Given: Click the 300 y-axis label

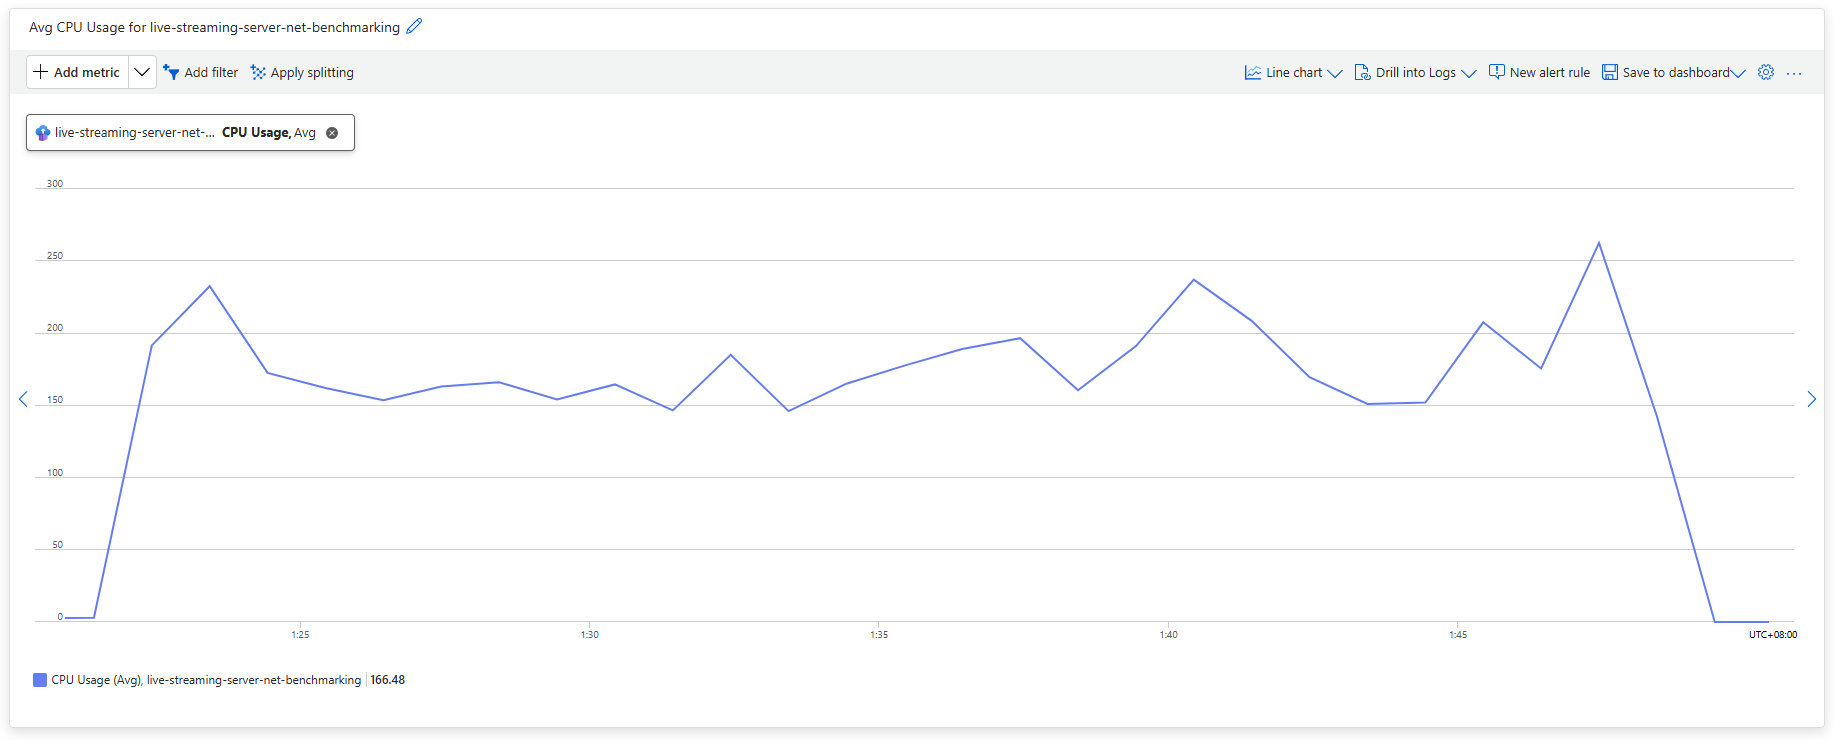Looking at the screenshot, I should [55, 184].
